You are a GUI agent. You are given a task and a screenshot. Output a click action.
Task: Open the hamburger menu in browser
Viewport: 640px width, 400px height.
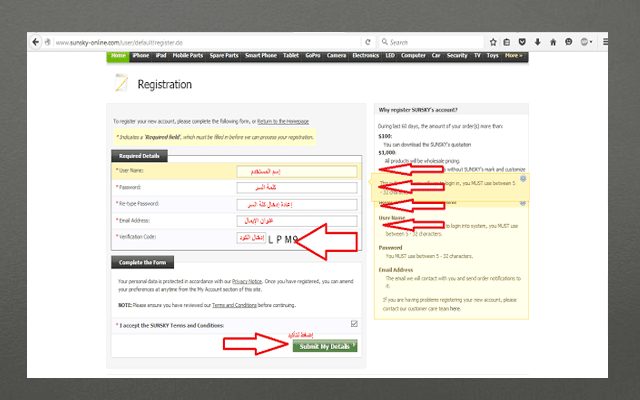605,42
